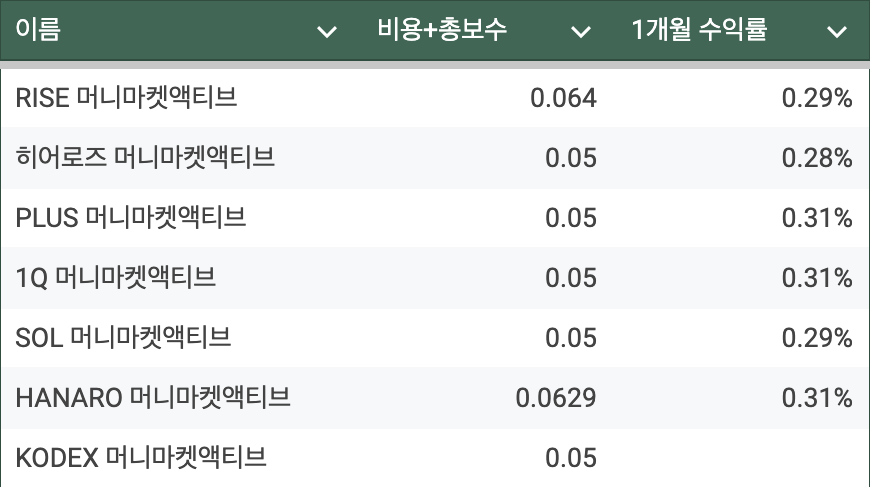Image resolution: width=870 pixels, height=487 pixels.
Task: Select the 히어로즈 머니마켓액티브 row name
Action: [145, 158]
